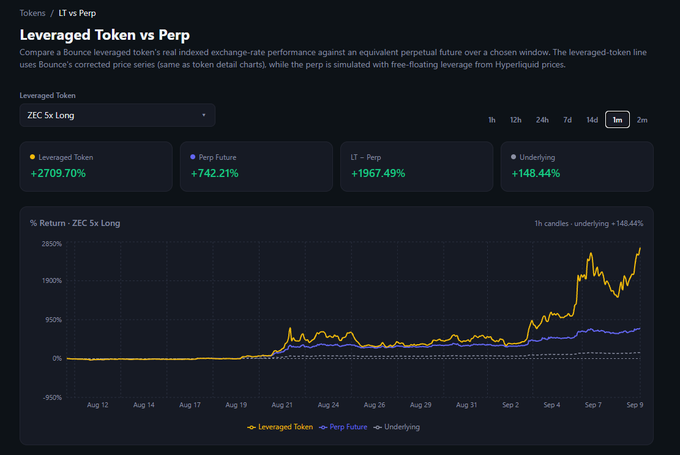Click the Aug 14 x-axis label
Image resolution: width=680 pixels, height=455 pixels.
144,405
